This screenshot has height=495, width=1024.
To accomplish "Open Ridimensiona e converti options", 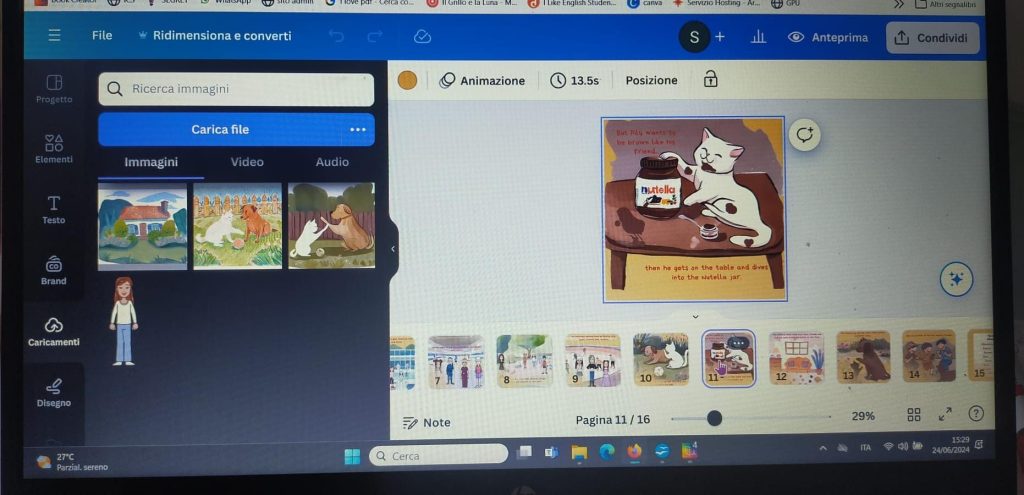I will click(x=215, y=36).
